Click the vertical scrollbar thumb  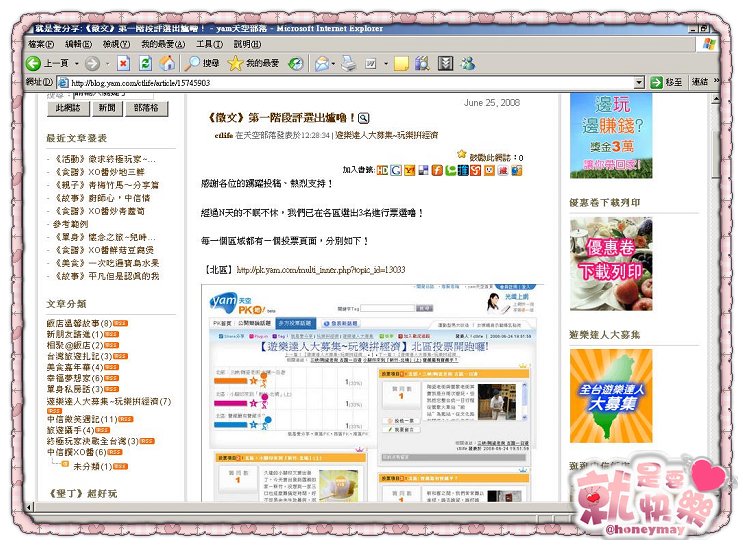(715, 155)
